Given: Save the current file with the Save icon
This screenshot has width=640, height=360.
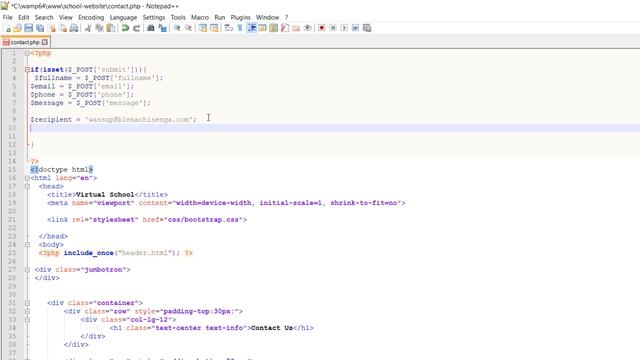Looking at the screenshot, I should [x=29, y=28].
